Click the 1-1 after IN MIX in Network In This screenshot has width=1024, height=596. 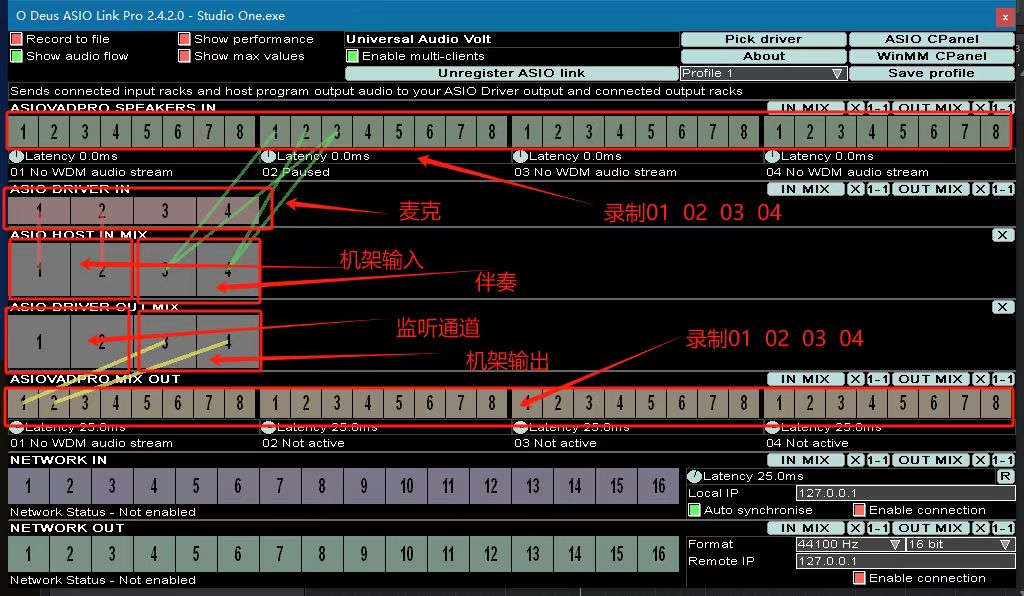(878, 460)
